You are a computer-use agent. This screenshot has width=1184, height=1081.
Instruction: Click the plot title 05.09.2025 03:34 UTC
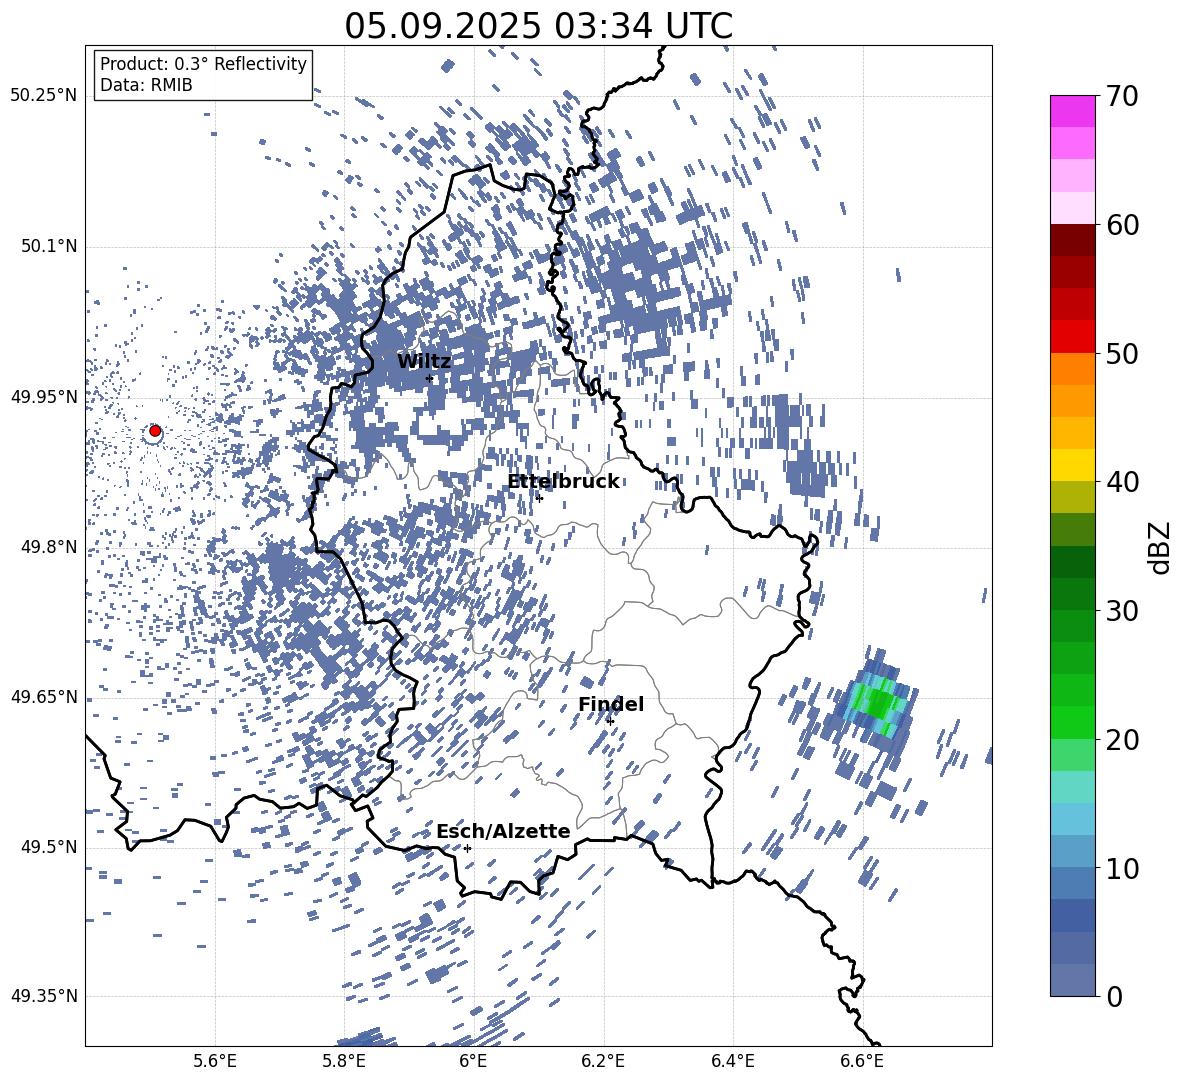(x=538, y=26)
